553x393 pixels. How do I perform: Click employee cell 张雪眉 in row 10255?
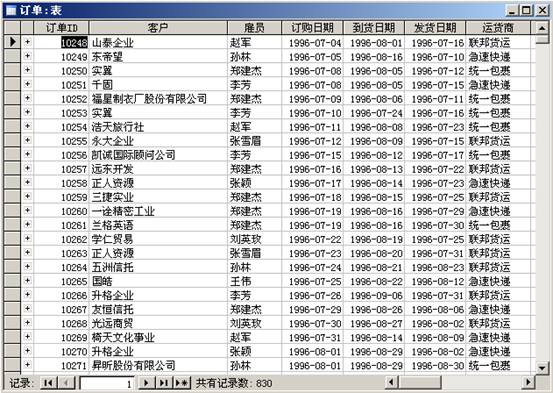[255, 140]
